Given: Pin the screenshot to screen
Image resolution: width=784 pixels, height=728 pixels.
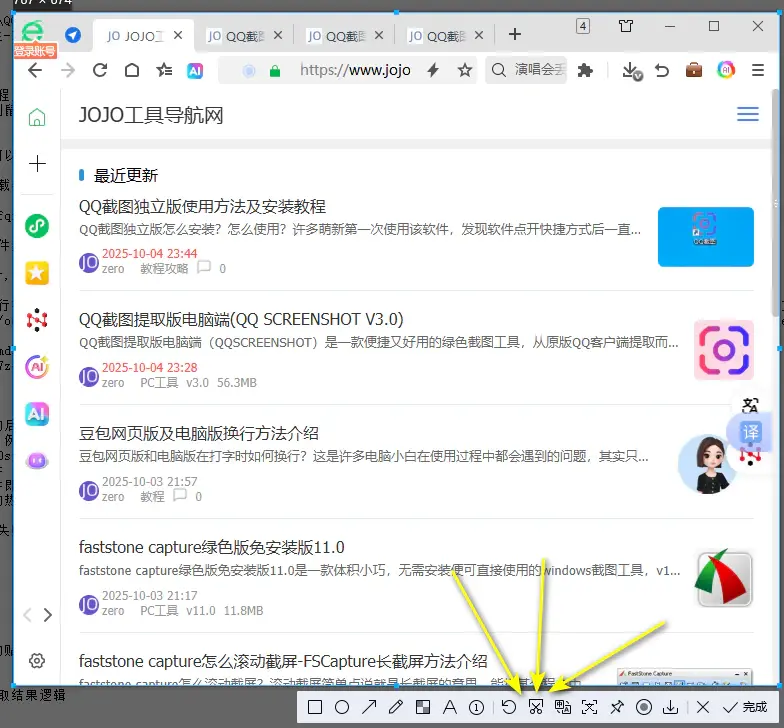Looking at the screenshot, I should click(x=617, y=707).
